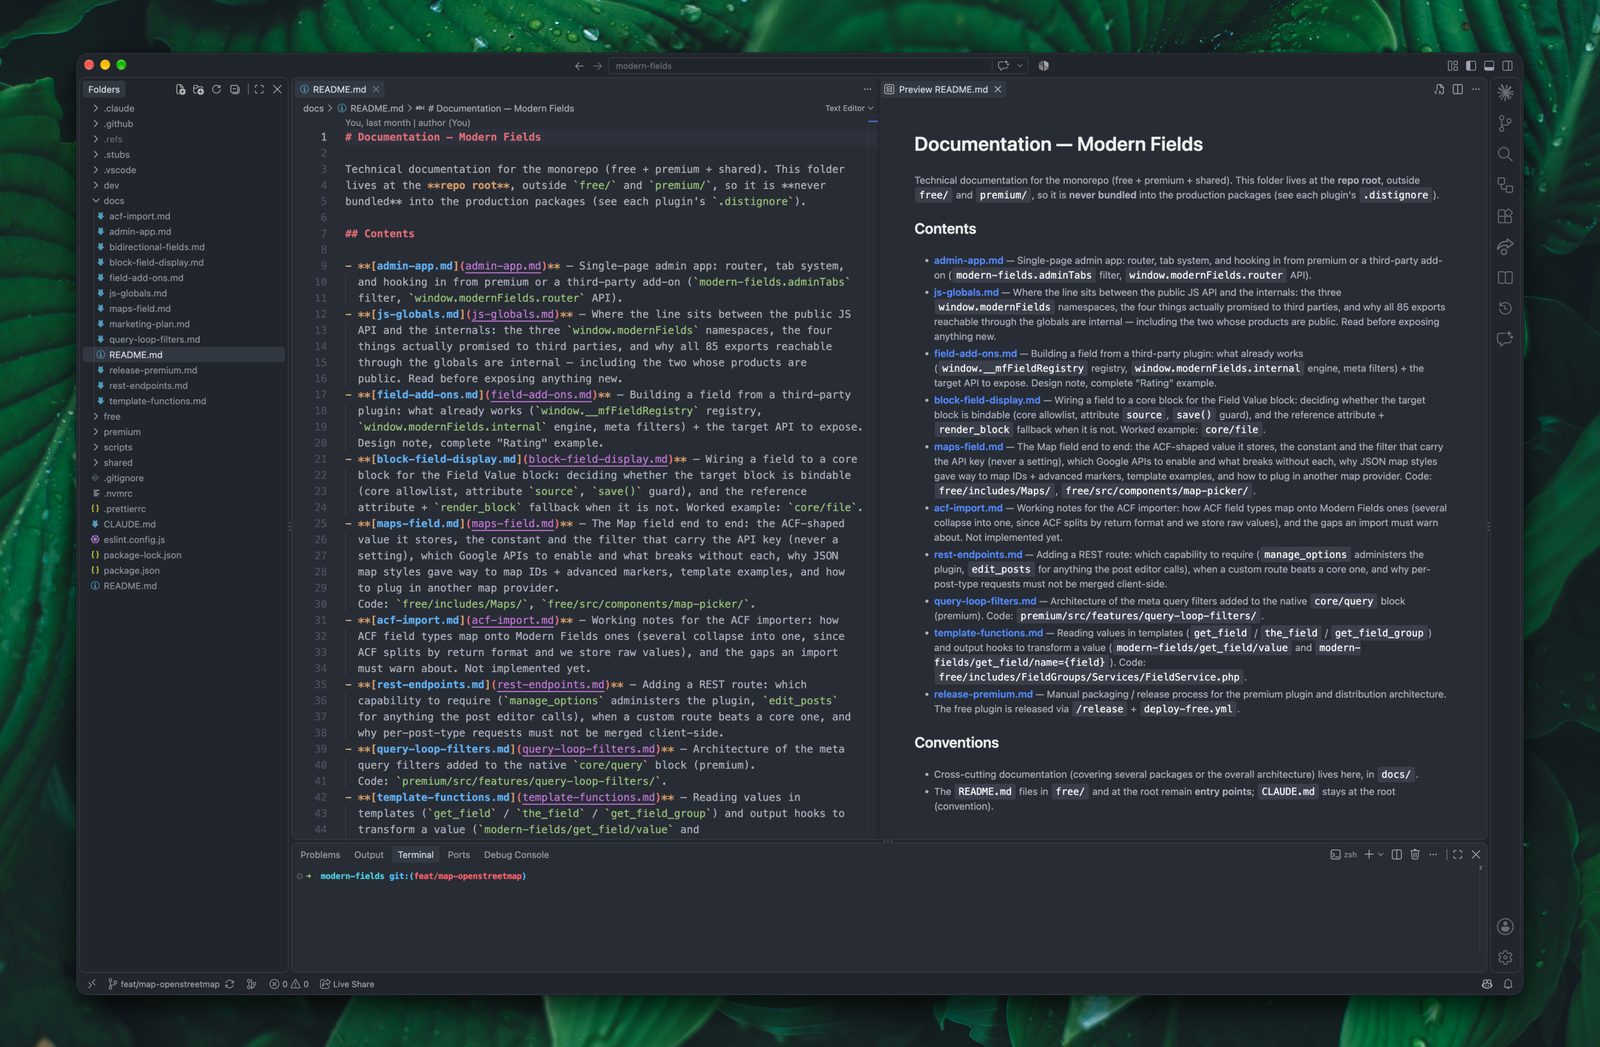
Task: Open the Accounts icon in activity bar
Action: click(x=1505, y=927)
